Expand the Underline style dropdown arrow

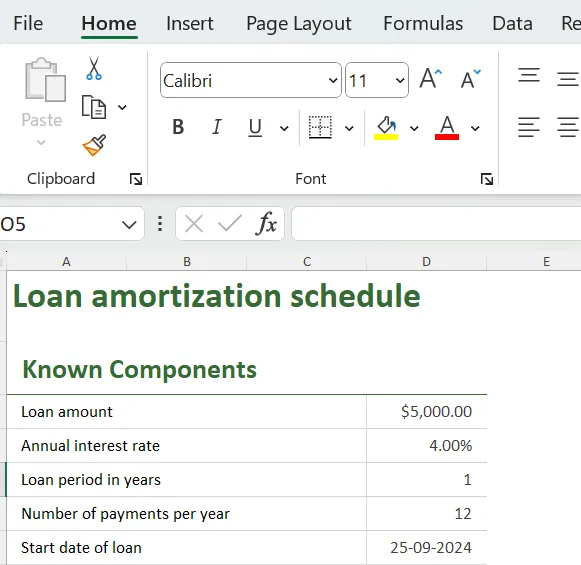pyautogui.click(x=284, y=128)
